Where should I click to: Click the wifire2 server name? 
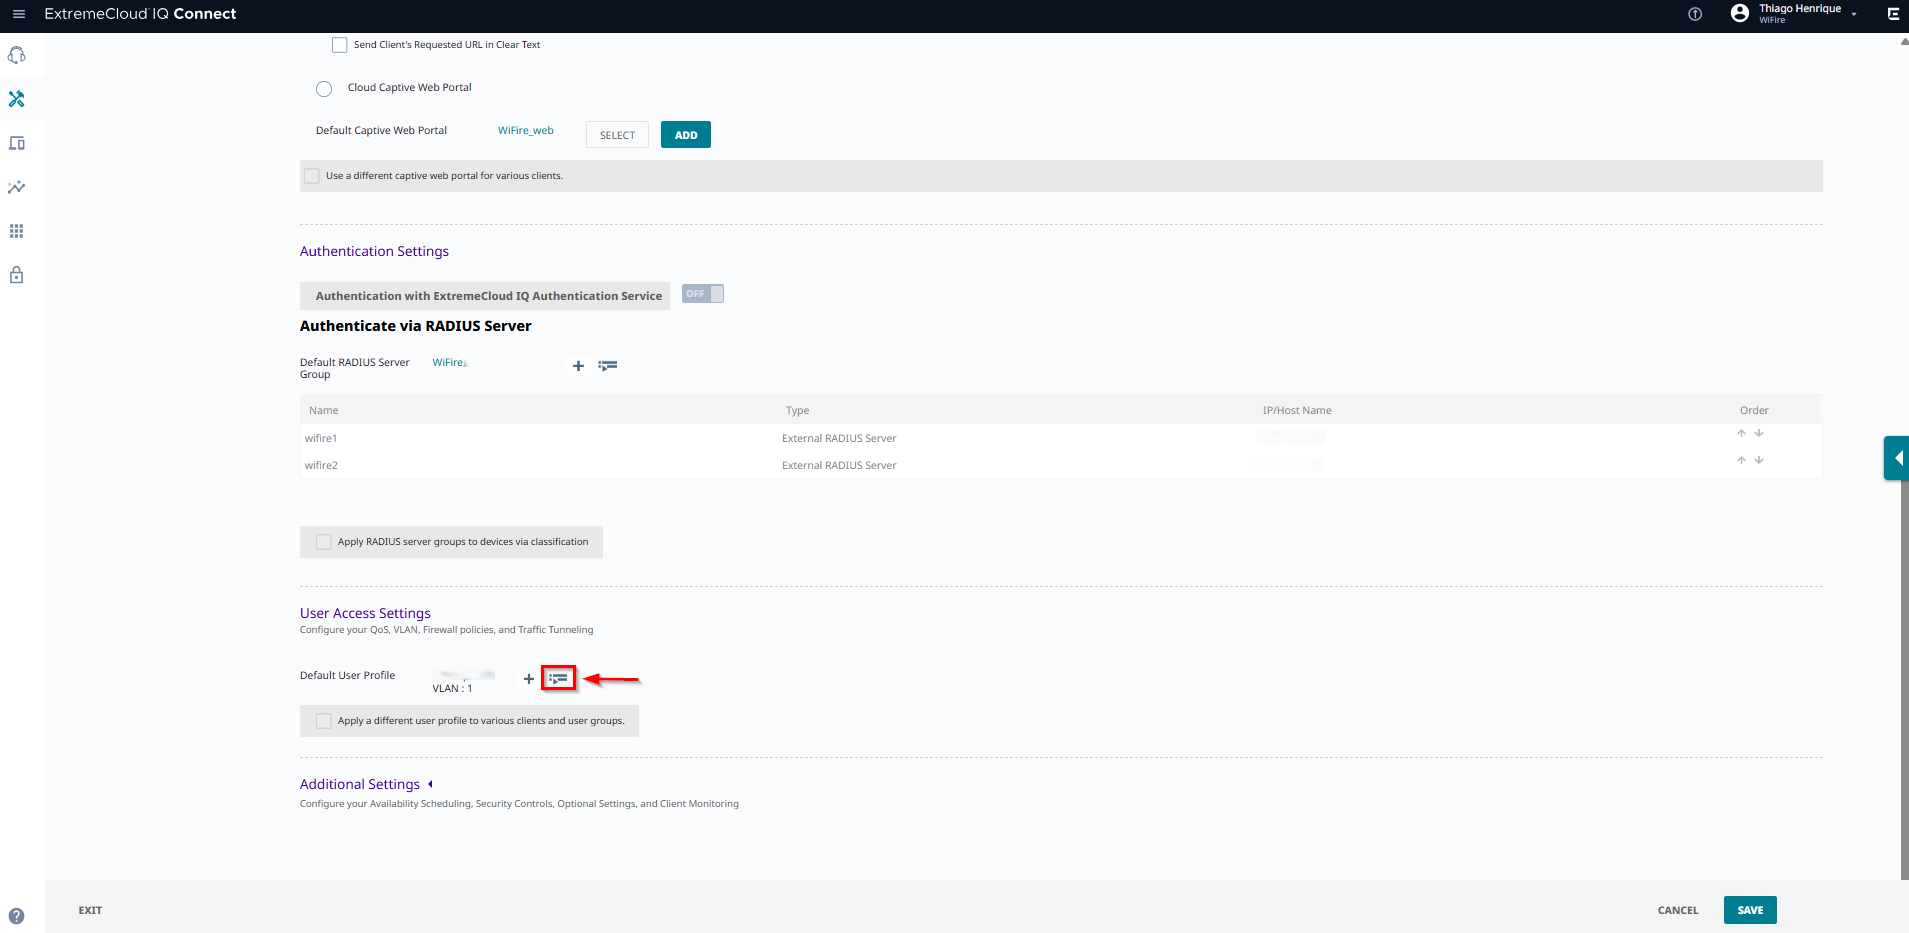321,466
